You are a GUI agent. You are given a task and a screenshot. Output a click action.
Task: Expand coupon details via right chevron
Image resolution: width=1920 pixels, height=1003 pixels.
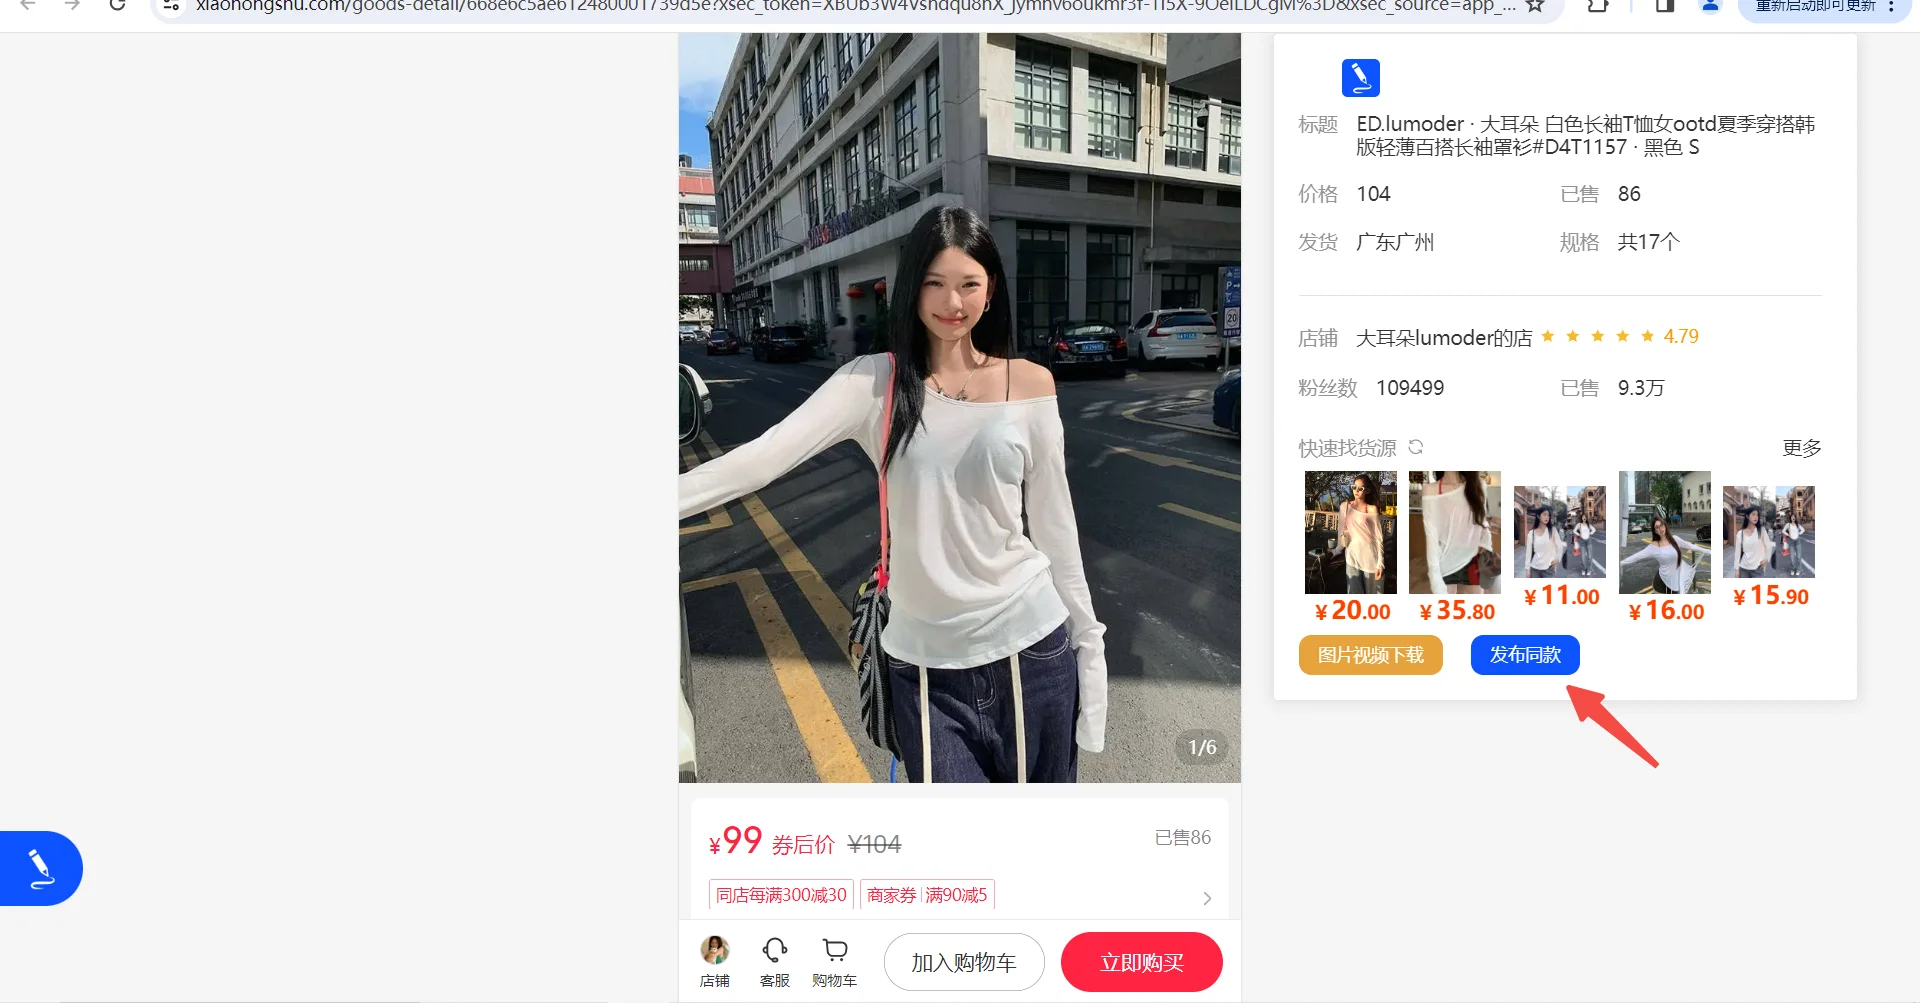1206,897
